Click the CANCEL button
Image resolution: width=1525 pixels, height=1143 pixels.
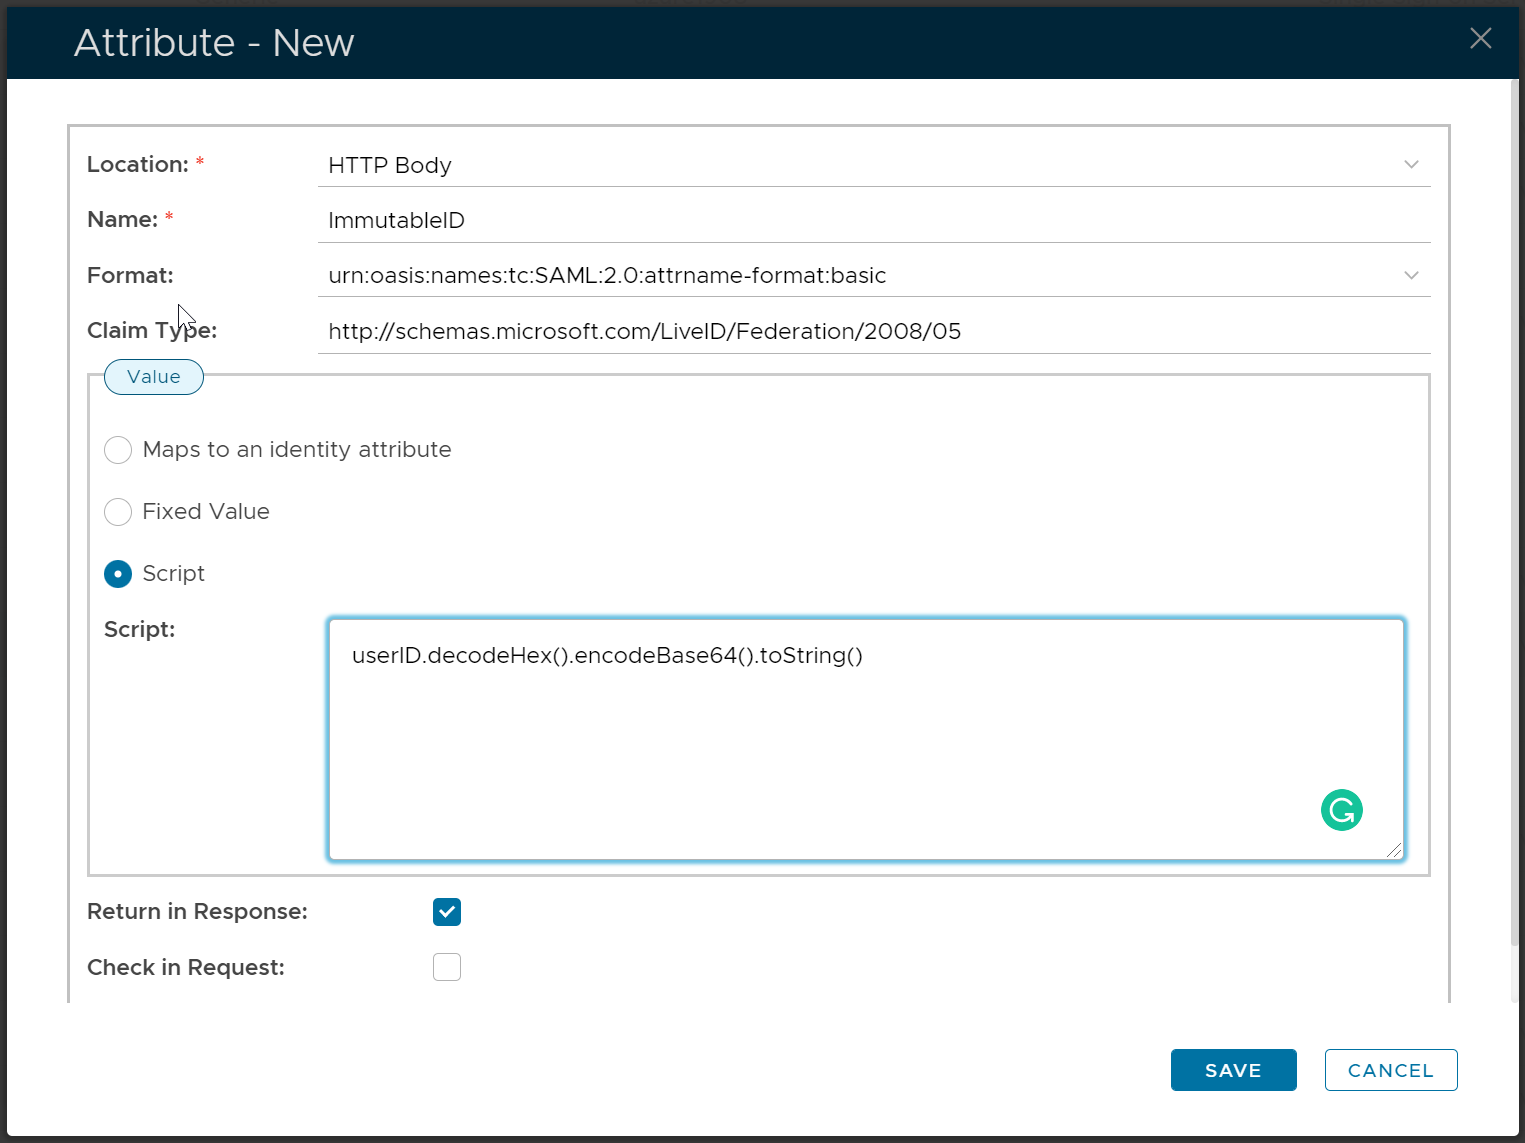point(1390,1070)
